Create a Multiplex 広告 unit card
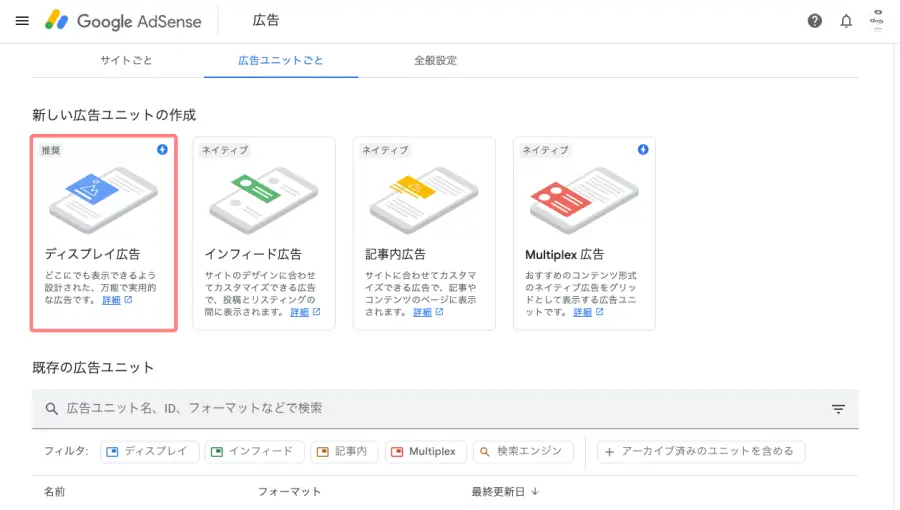This screenshot has width=900, height=510. (584, 233)
